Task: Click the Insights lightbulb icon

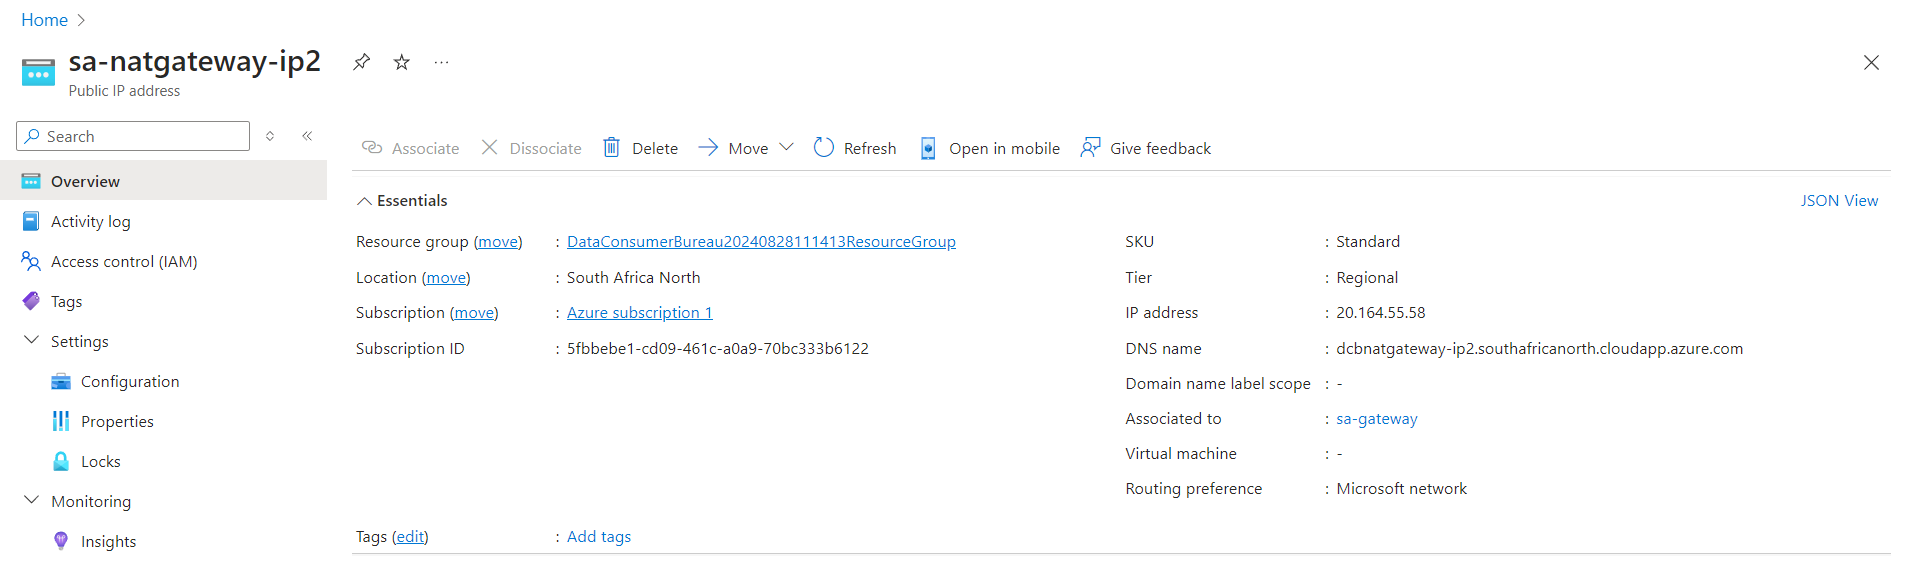Action: 61,541
